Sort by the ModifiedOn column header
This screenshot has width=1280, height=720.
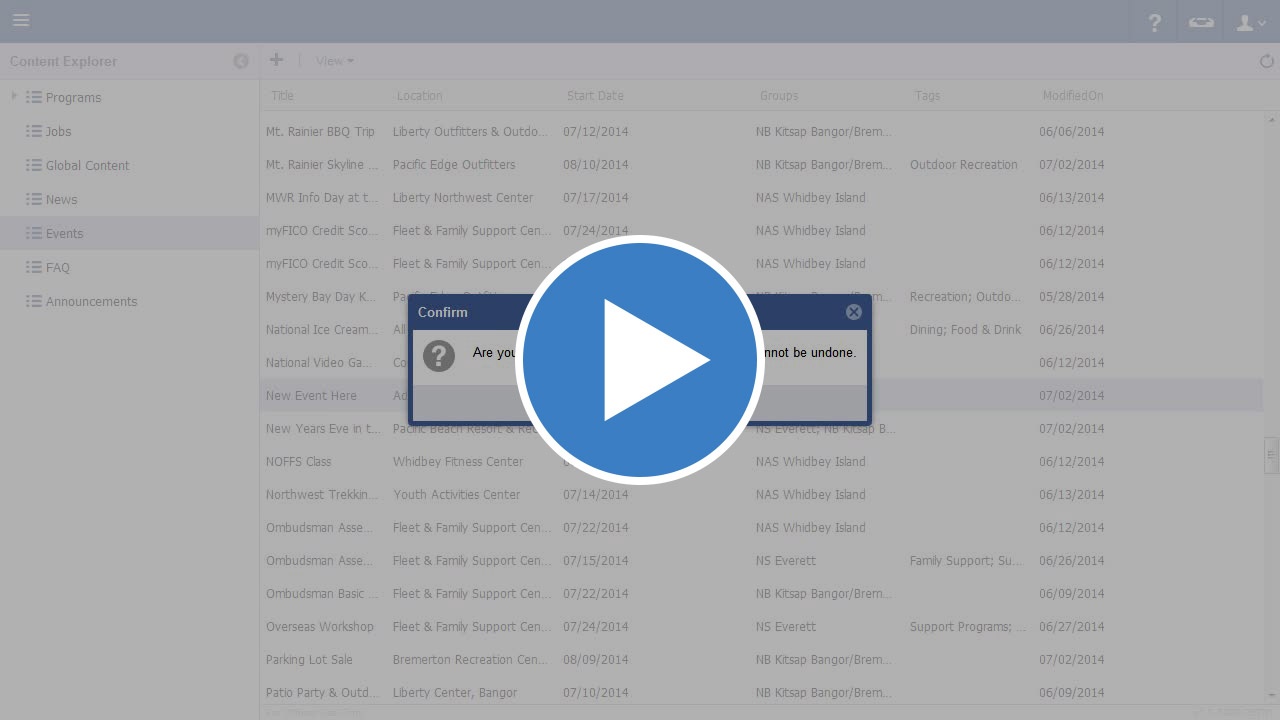point(1073,96)
